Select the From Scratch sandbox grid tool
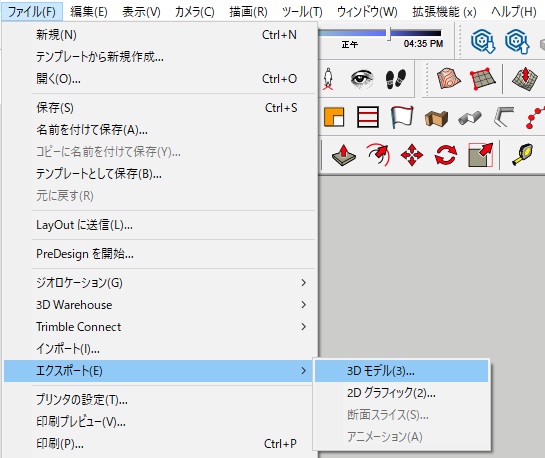The height and width of the screenshot is (458, 545). click(x=482, y=79)
